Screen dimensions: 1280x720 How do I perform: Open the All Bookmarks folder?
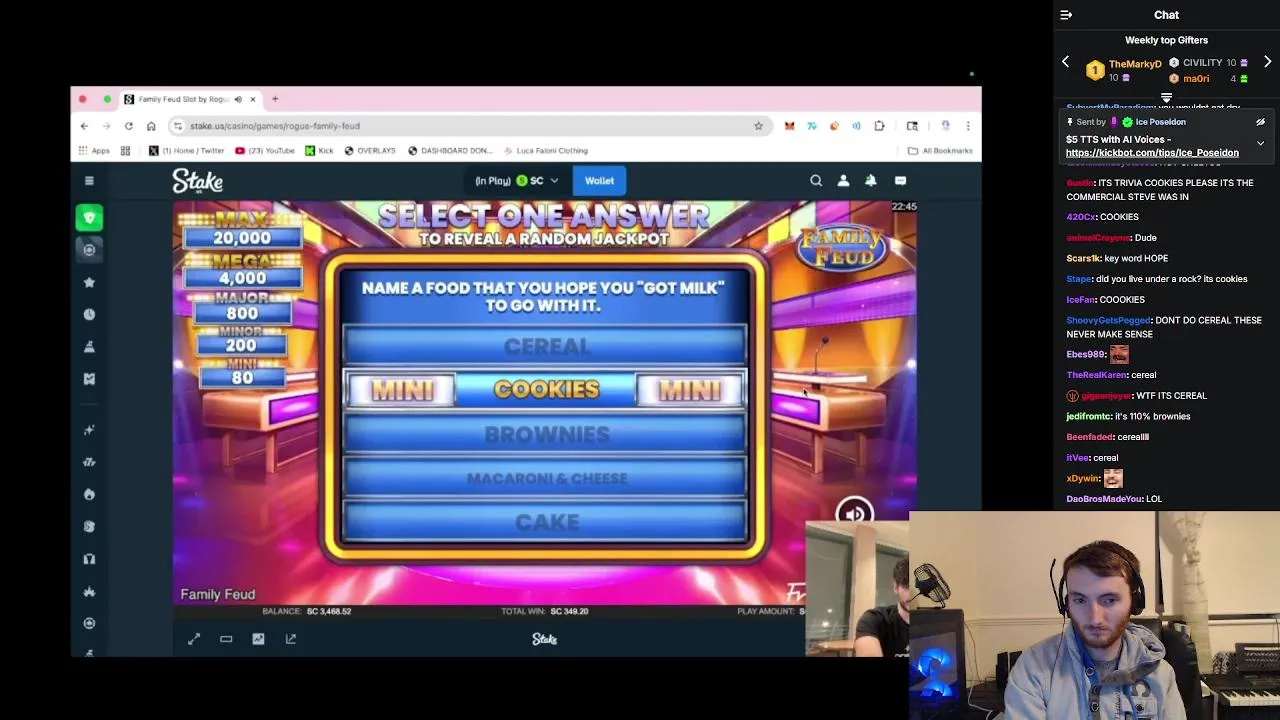(940, 151)
